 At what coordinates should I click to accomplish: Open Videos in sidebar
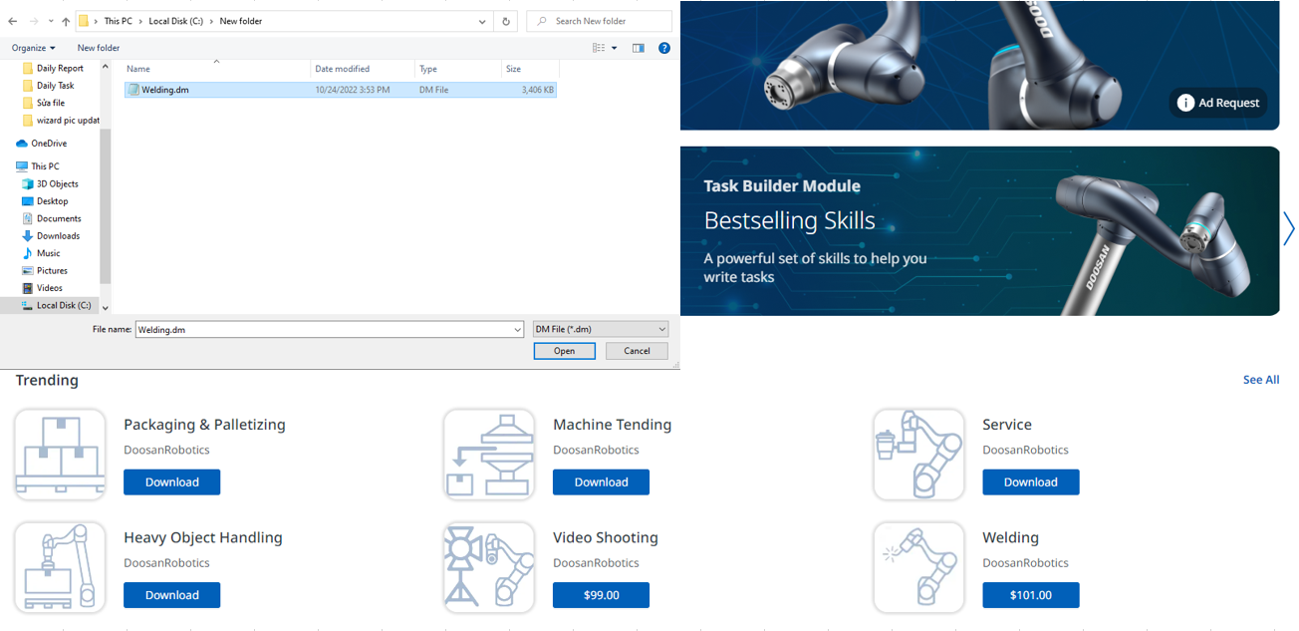(49, 288)
